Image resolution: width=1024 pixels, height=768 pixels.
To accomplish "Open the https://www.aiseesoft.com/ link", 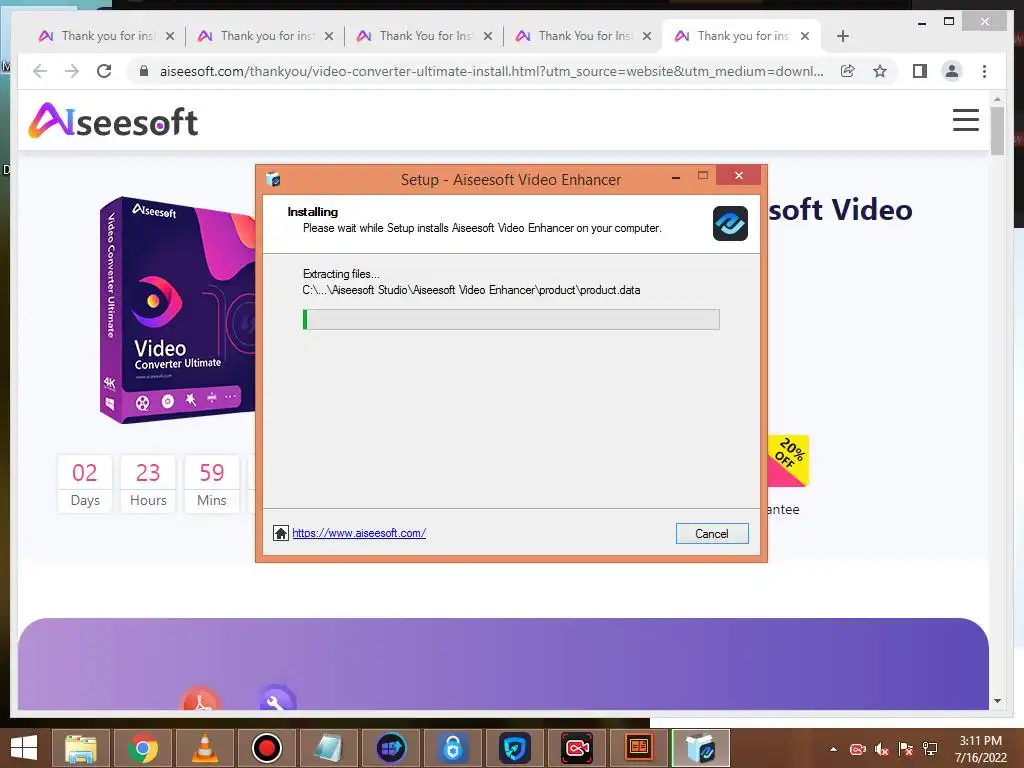I will (359, 533).
